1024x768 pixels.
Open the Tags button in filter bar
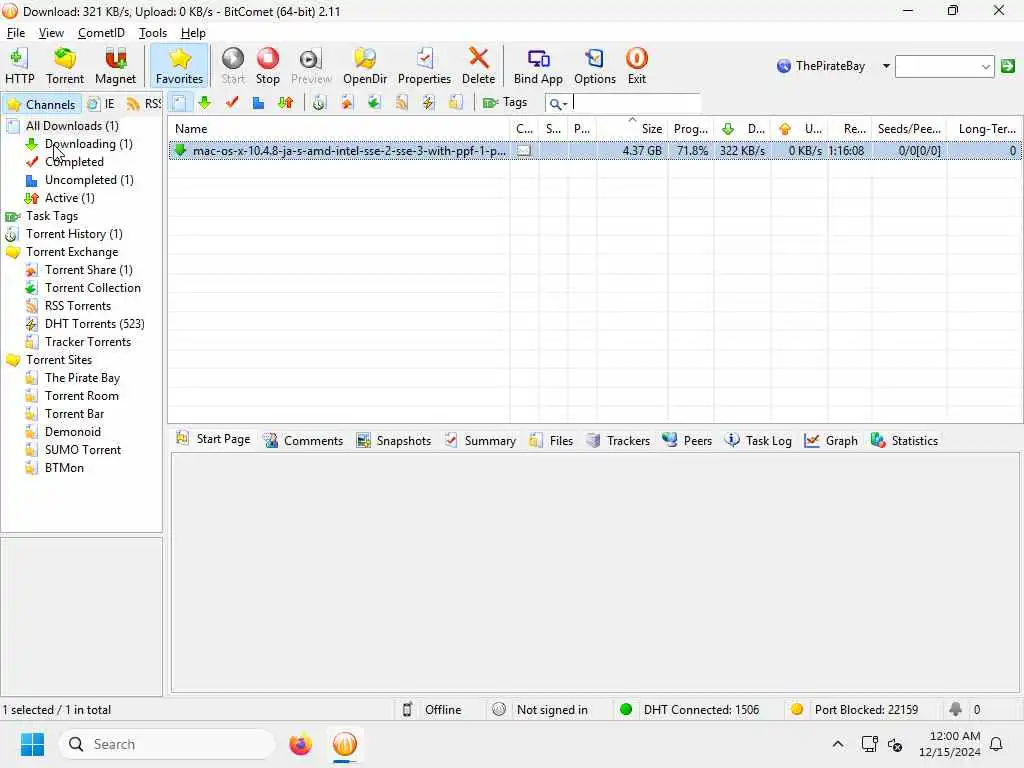point(505,103)
